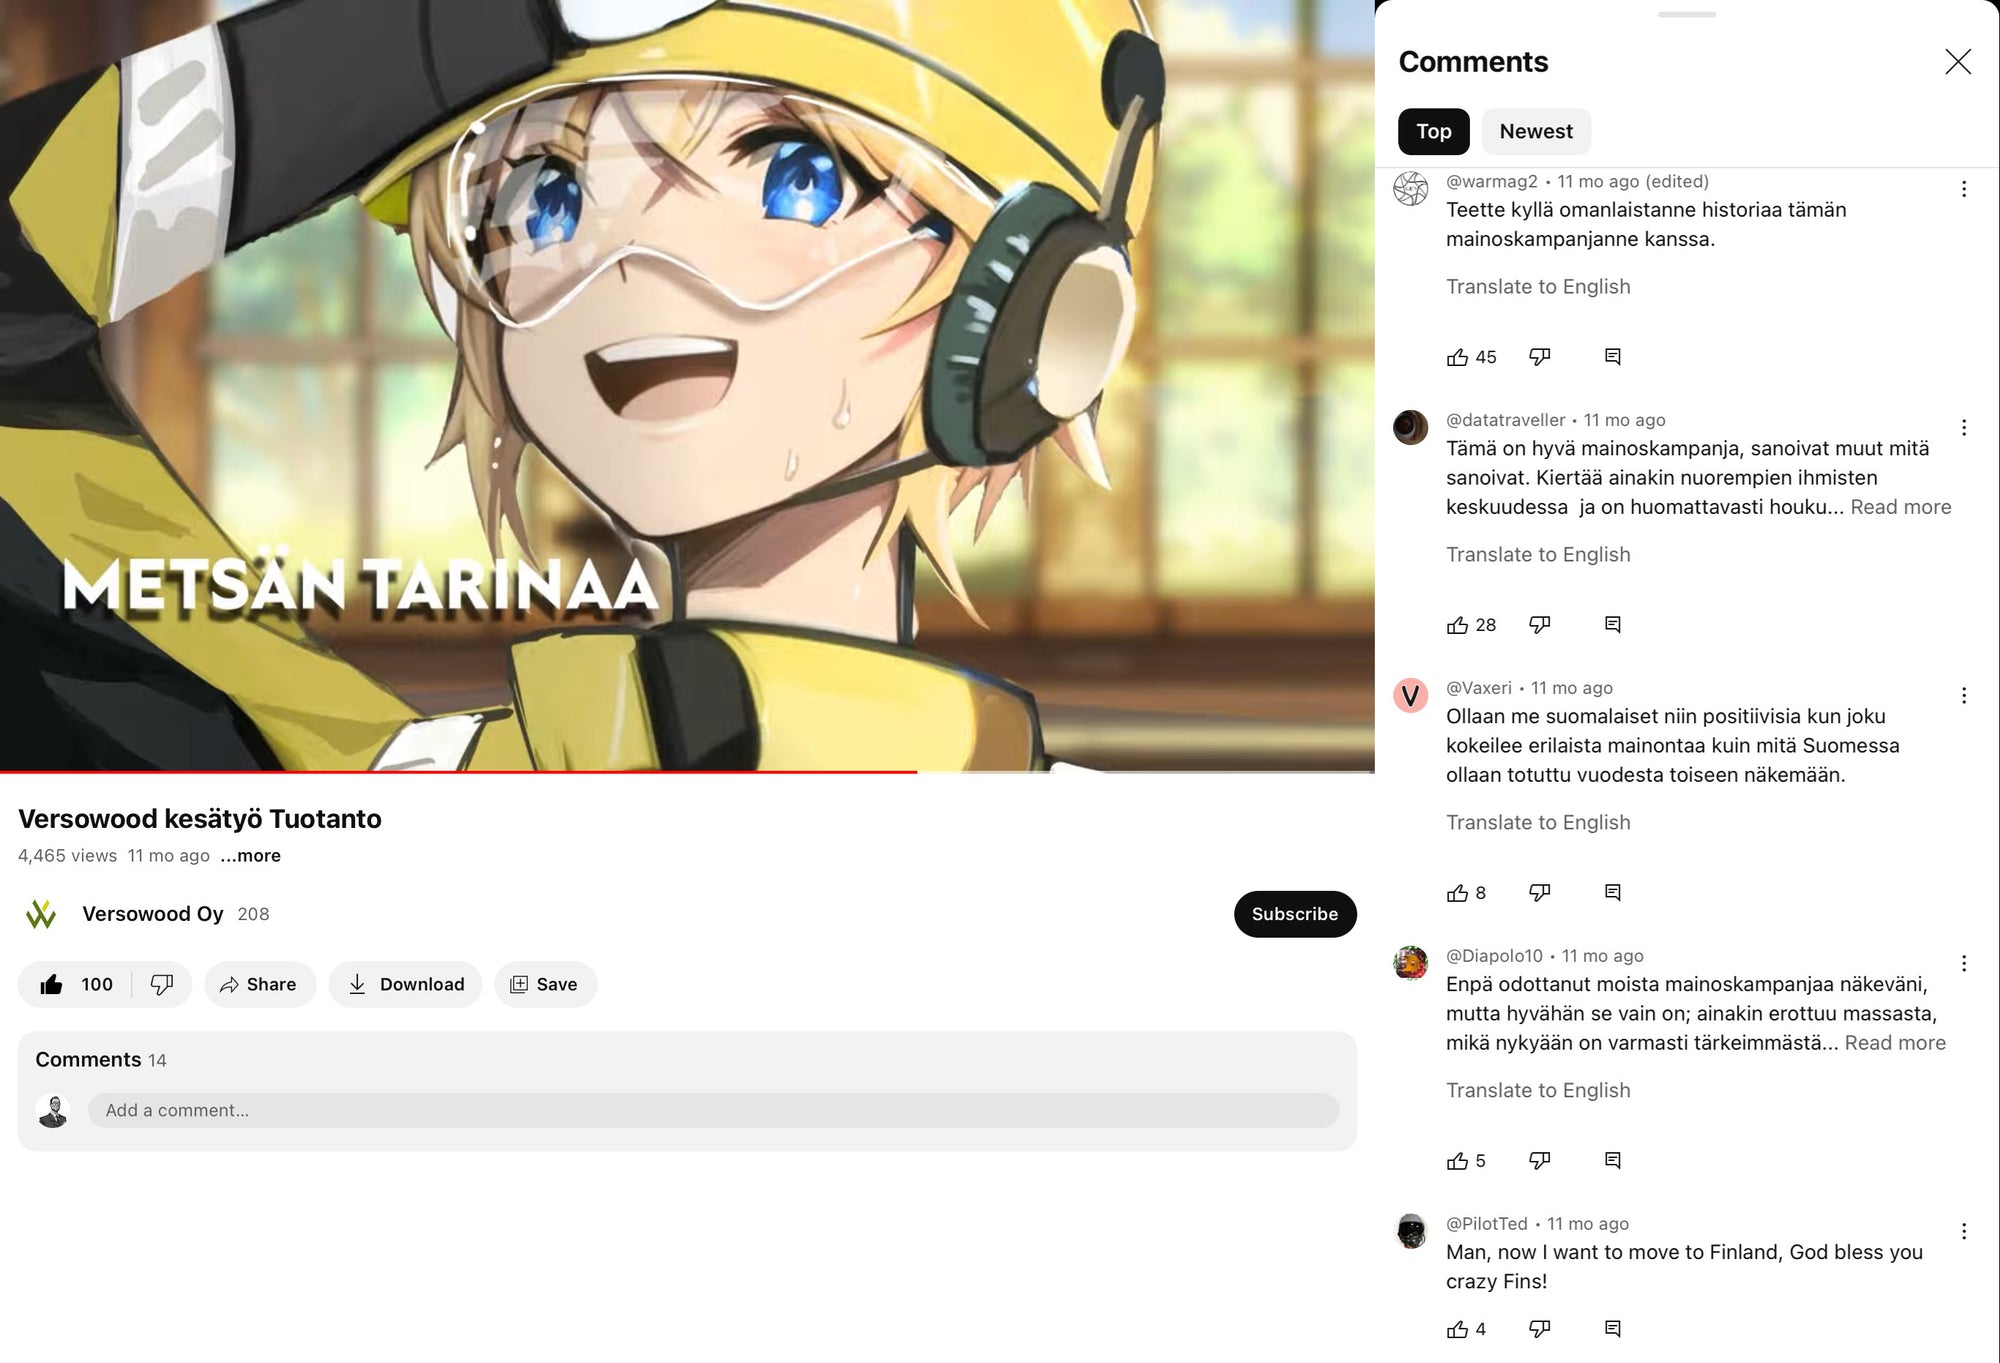Like the comment by @warmag2
Image resolution: width=2000 pixels, height=1363 pixels.
point(1457,357)
